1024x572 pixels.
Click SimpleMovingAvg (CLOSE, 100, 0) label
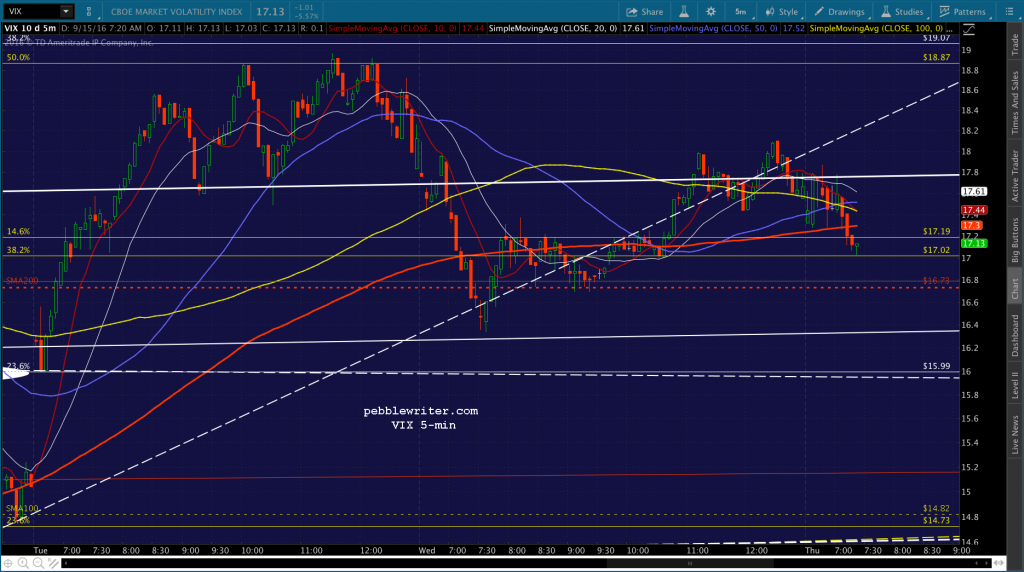pos(876,28)
